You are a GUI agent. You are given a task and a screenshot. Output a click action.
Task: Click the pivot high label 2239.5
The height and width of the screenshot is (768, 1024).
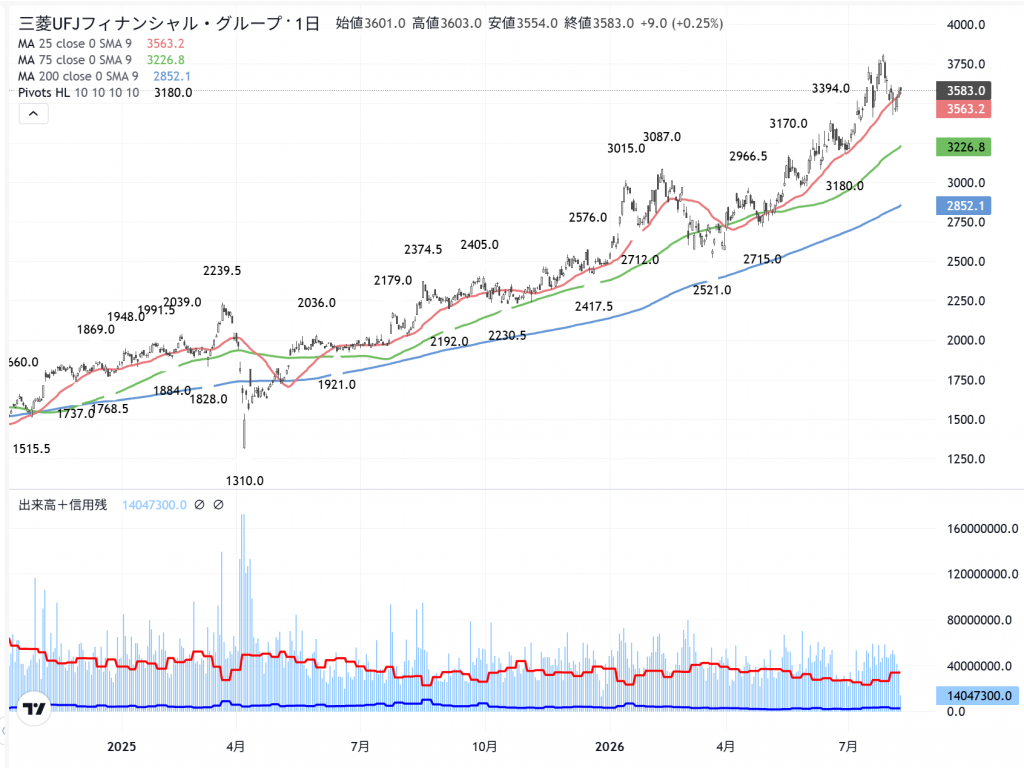222,270
